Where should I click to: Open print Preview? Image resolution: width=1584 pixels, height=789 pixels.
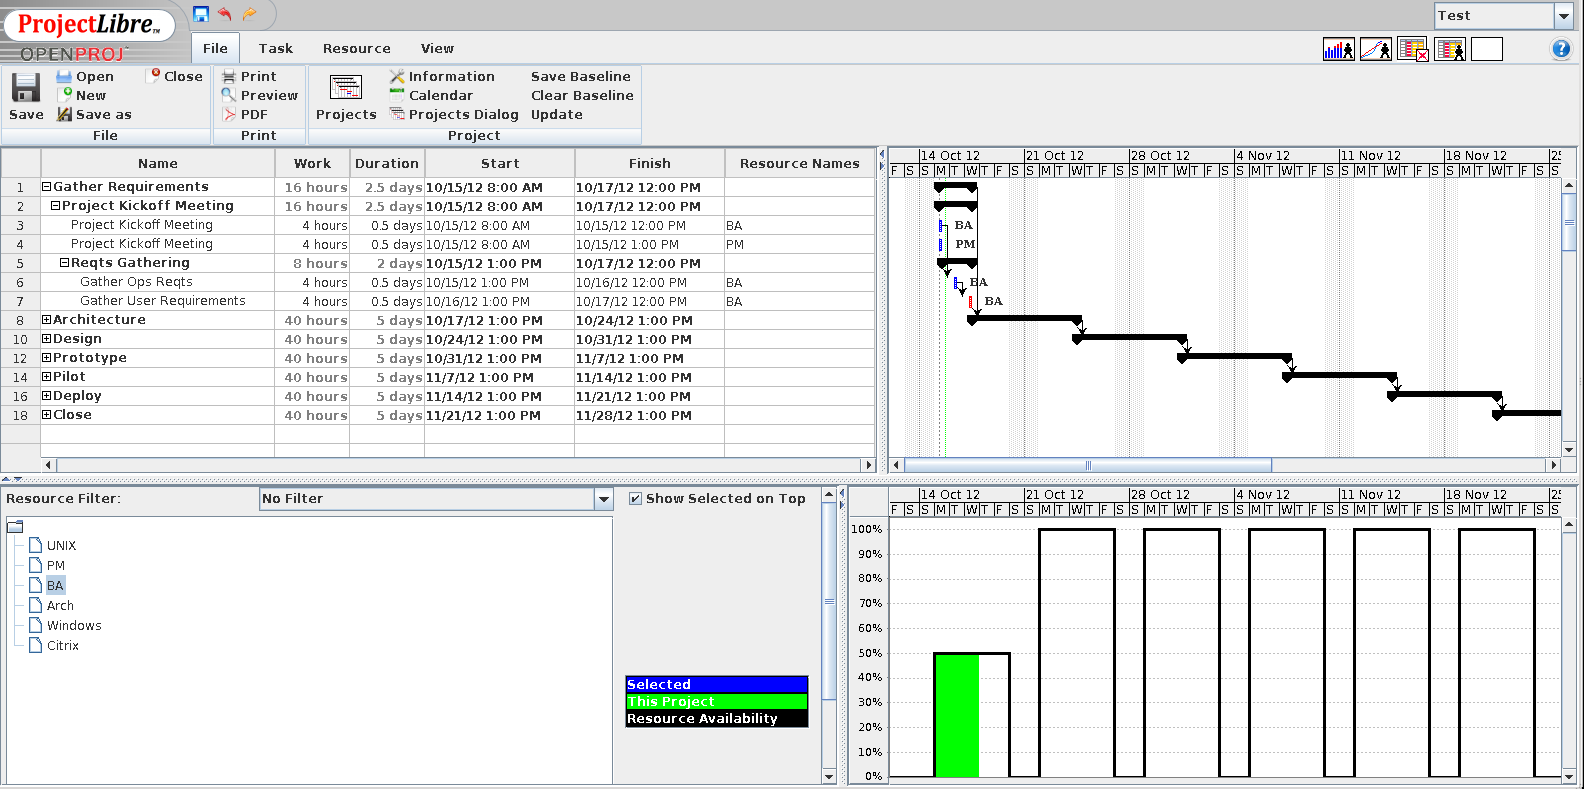tap(260, 95)
